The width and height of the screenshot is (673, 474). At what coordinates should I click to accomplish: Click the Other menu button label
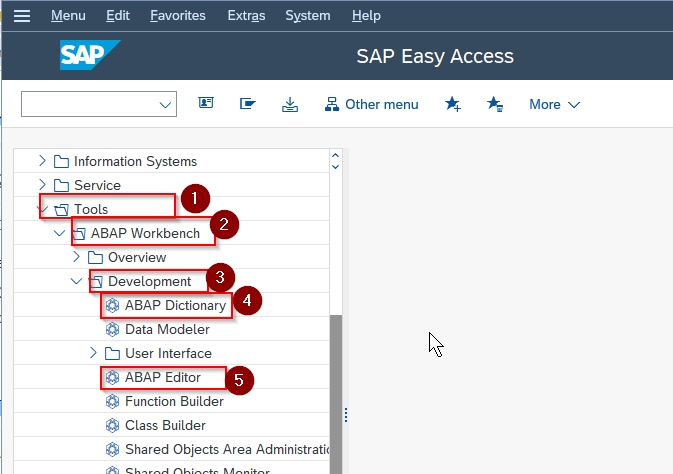382,104
